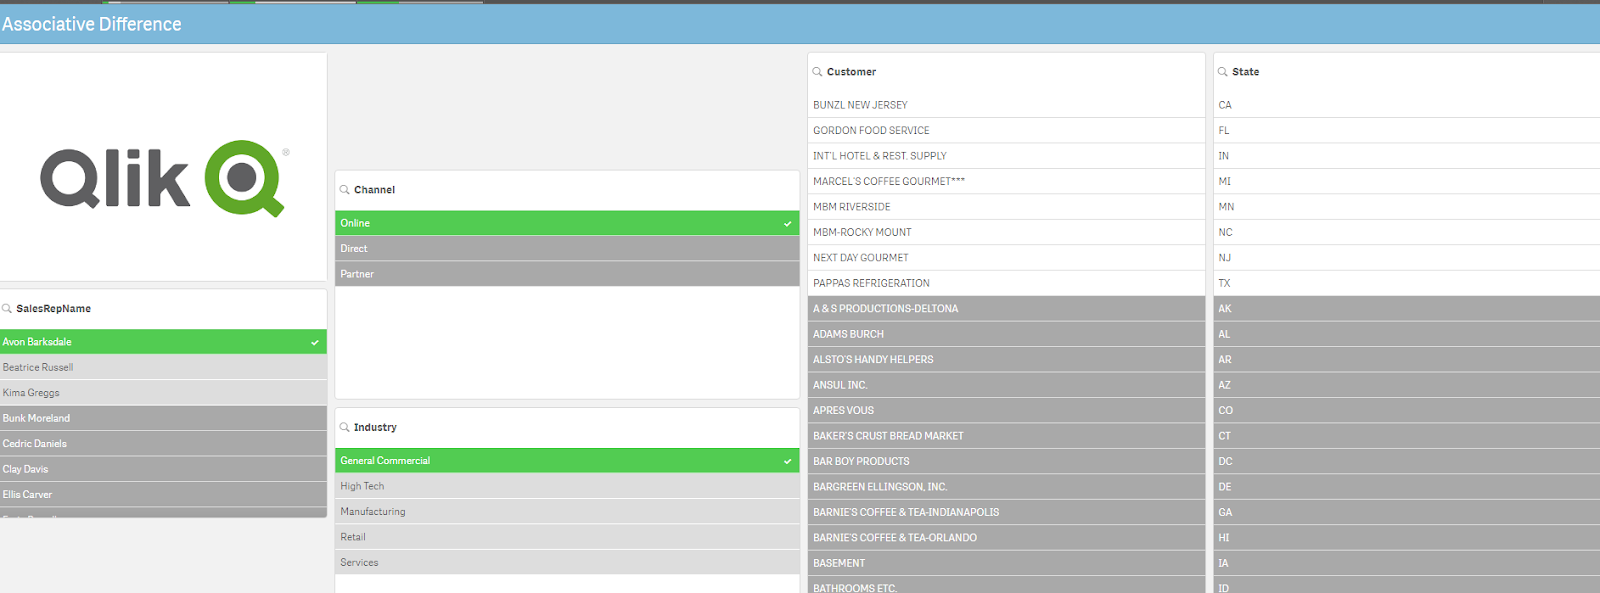Viewport: 1600px width, 593px height.
Task: Select ALSTO'S HANDY HELPERS customer
Action: tap(1006, 360)
